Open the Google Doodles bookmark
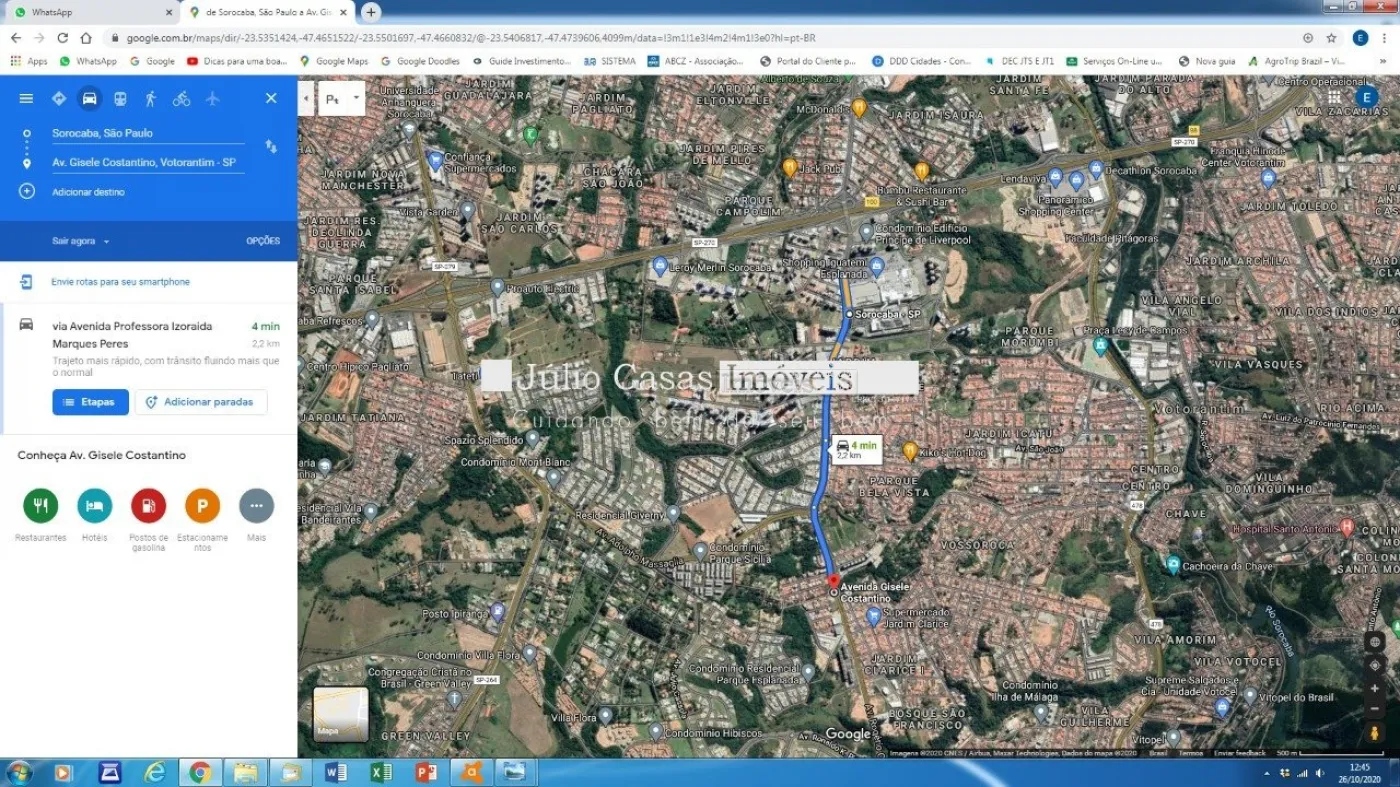Screen dimensions: 1400x787 (x=420, y=61)
